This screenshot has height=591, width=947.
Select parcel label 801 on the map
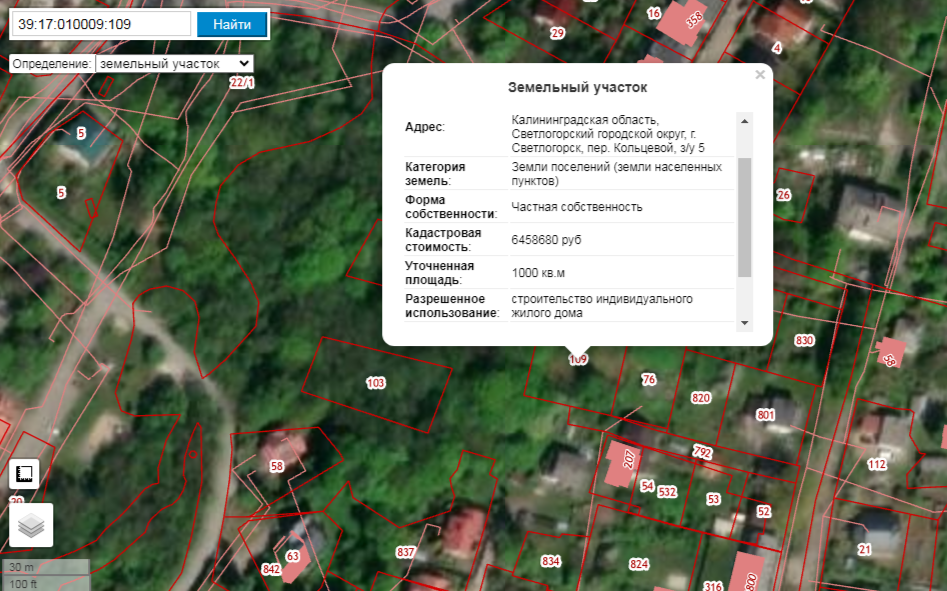[x=766, y=415]
